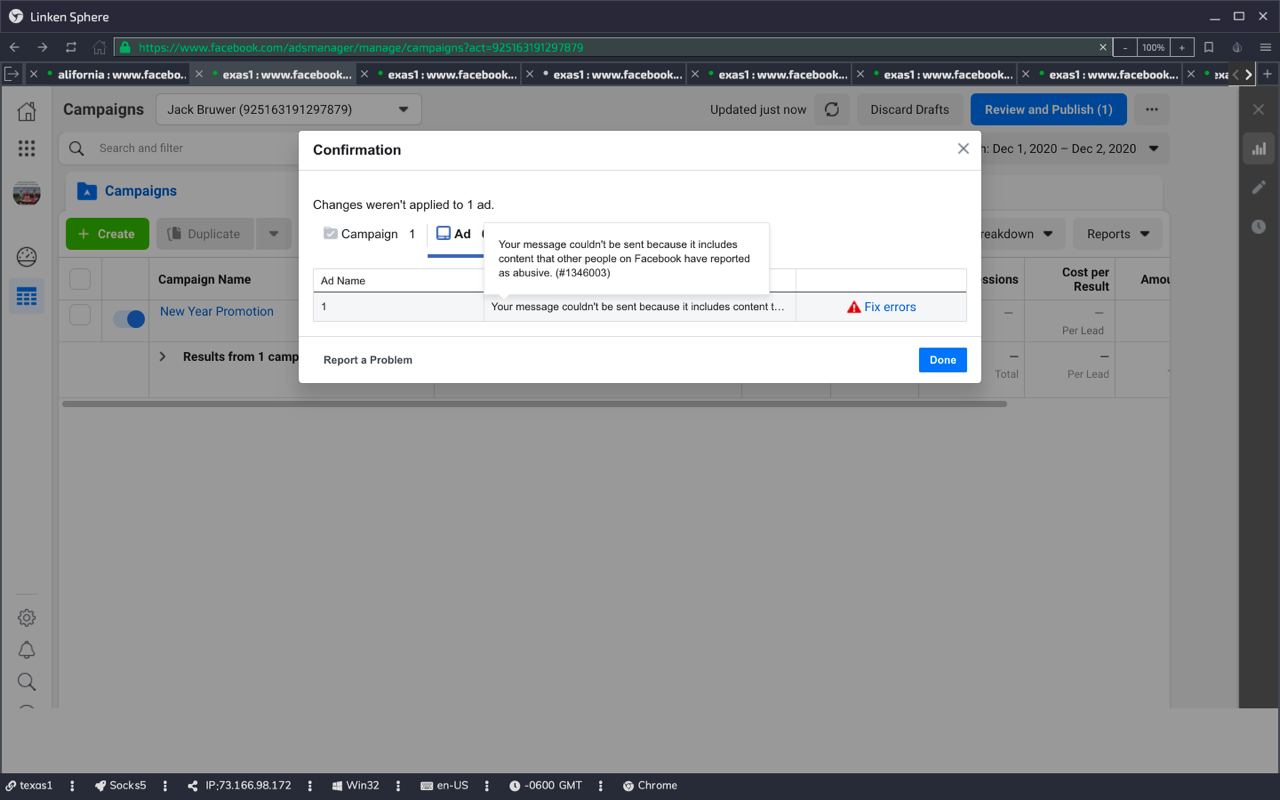Select the campaigns table icon in sidebar

(x=27, y=297)
